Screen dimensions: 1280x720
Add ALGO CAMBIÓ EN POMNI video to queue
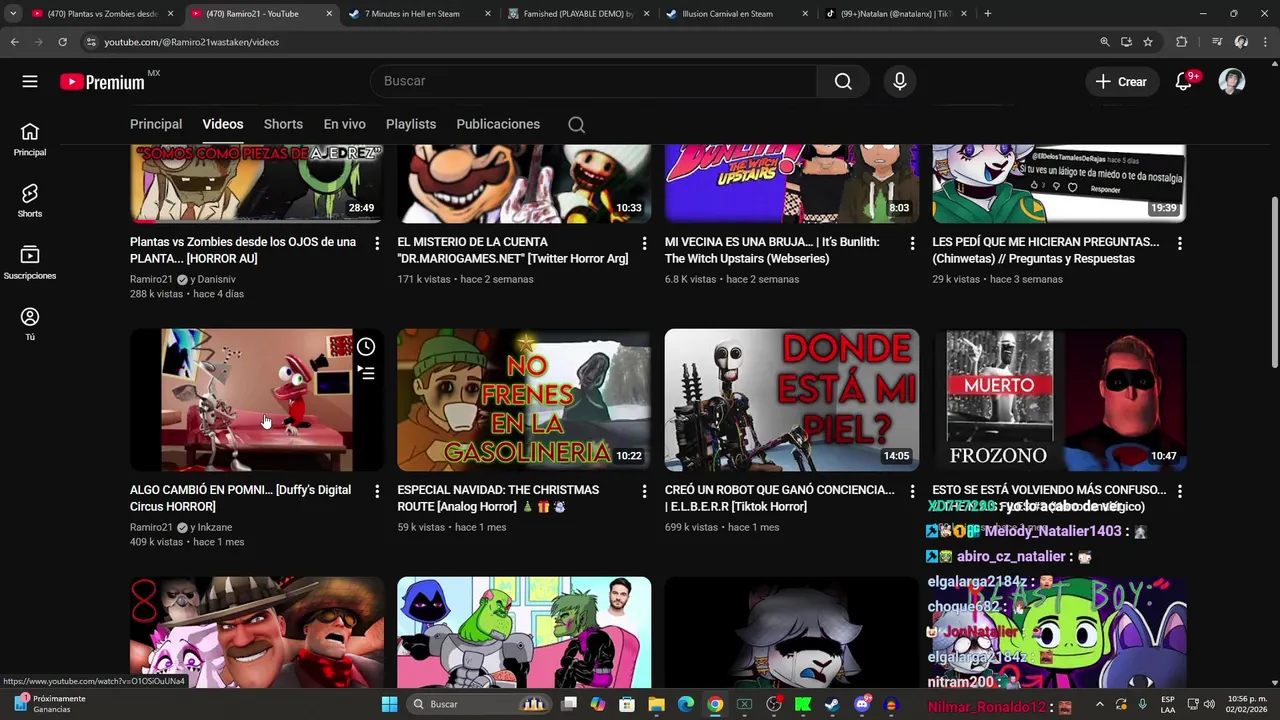366,373
